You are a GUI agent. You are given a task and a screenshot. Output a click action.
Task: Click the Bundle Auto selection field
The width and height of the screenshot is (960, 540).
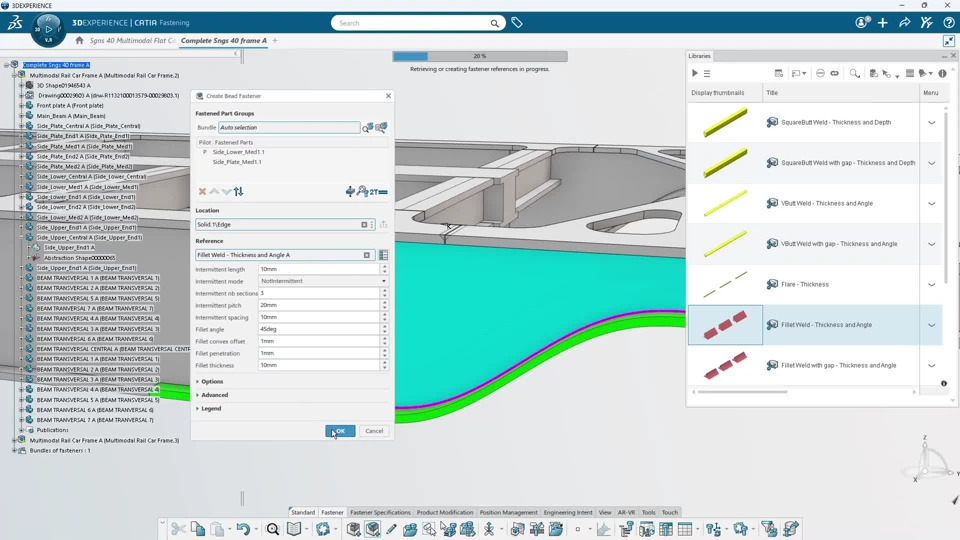289,127
